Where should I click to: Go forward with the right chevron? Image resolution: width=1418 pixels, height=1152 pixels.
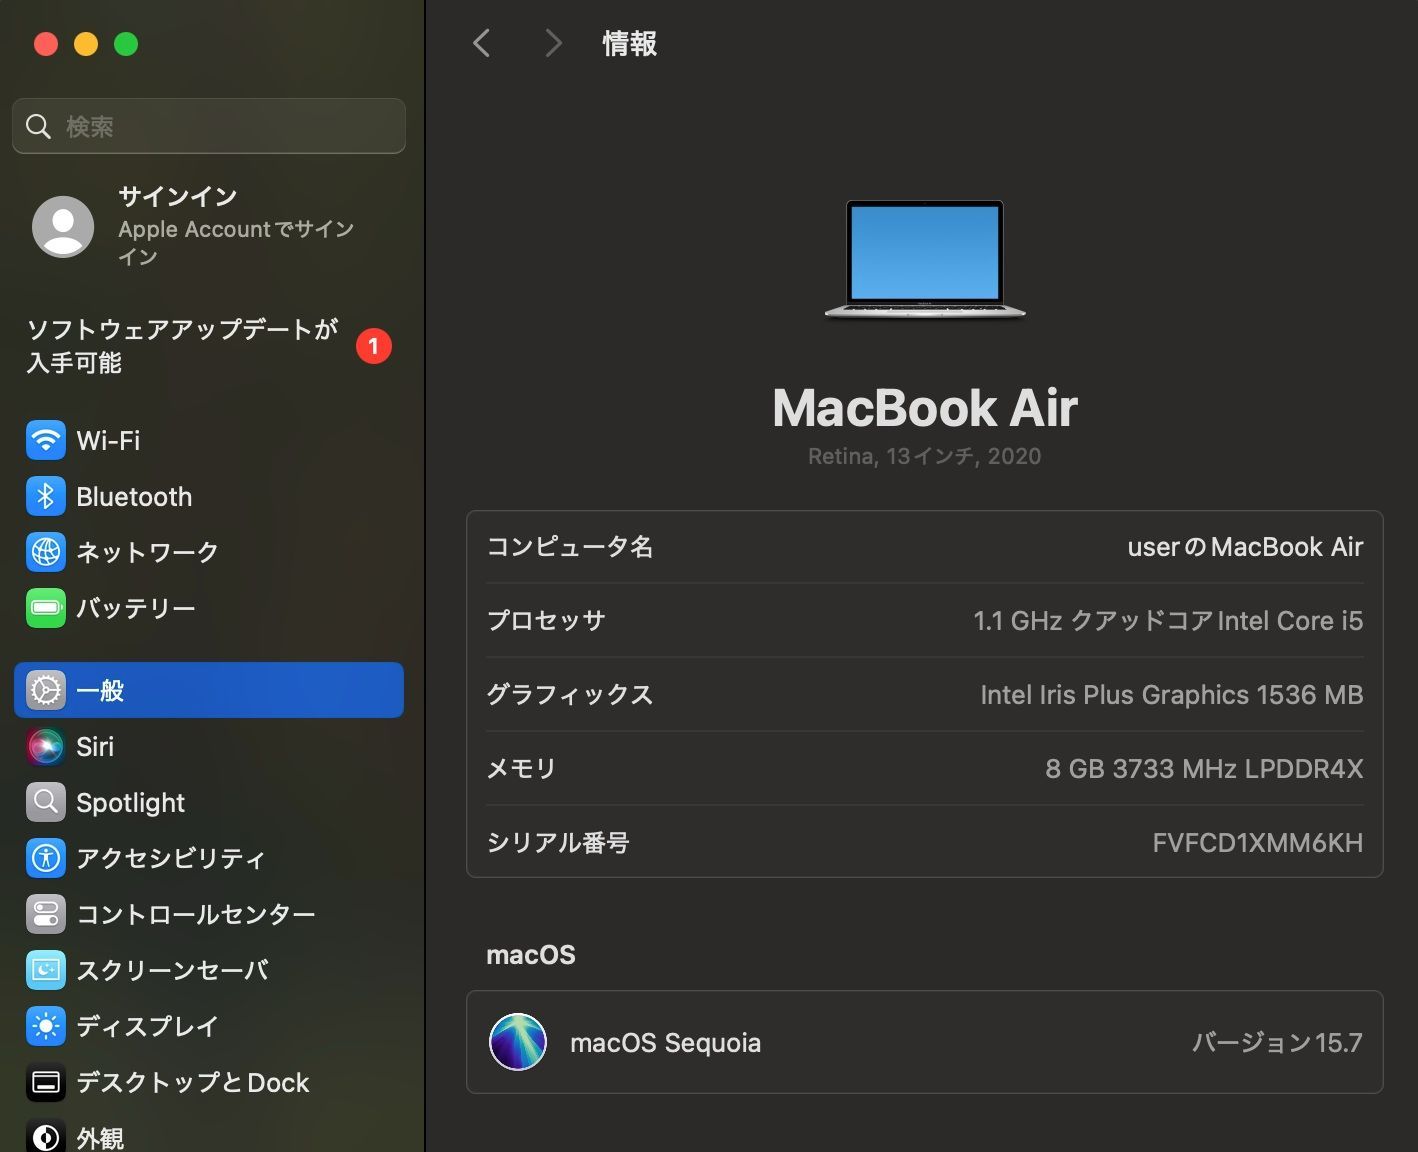click(552, 43)
